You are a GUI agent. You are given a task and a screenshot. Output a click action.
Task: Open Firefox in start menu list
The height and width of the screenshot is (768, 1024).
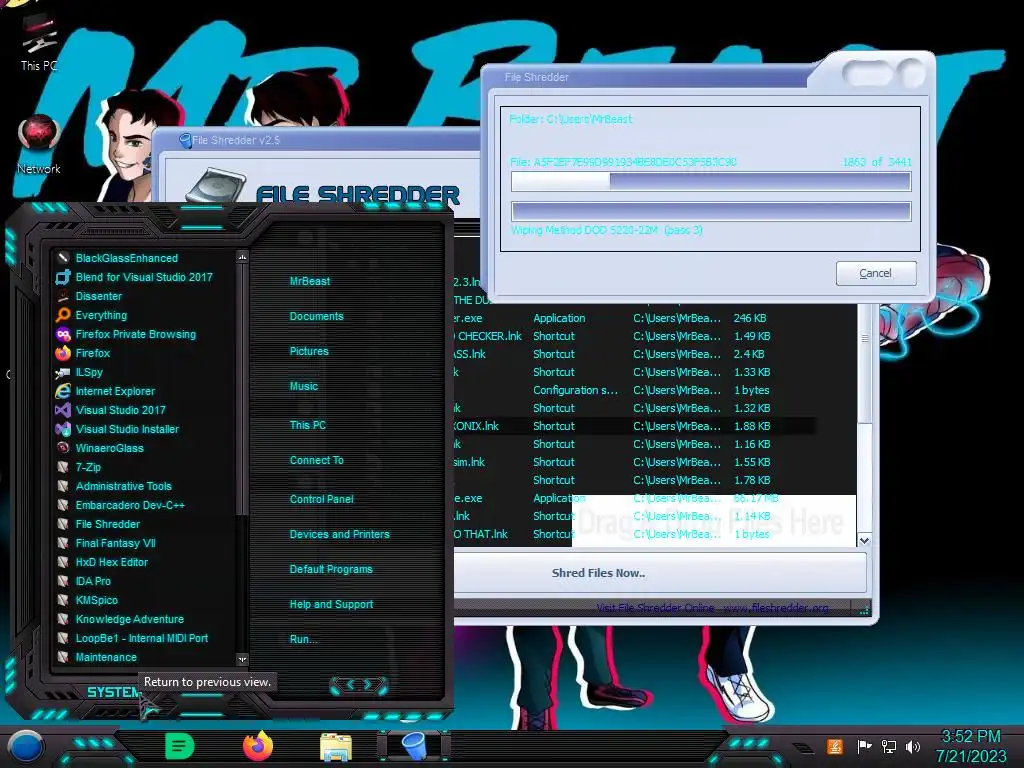click(92, 353)
